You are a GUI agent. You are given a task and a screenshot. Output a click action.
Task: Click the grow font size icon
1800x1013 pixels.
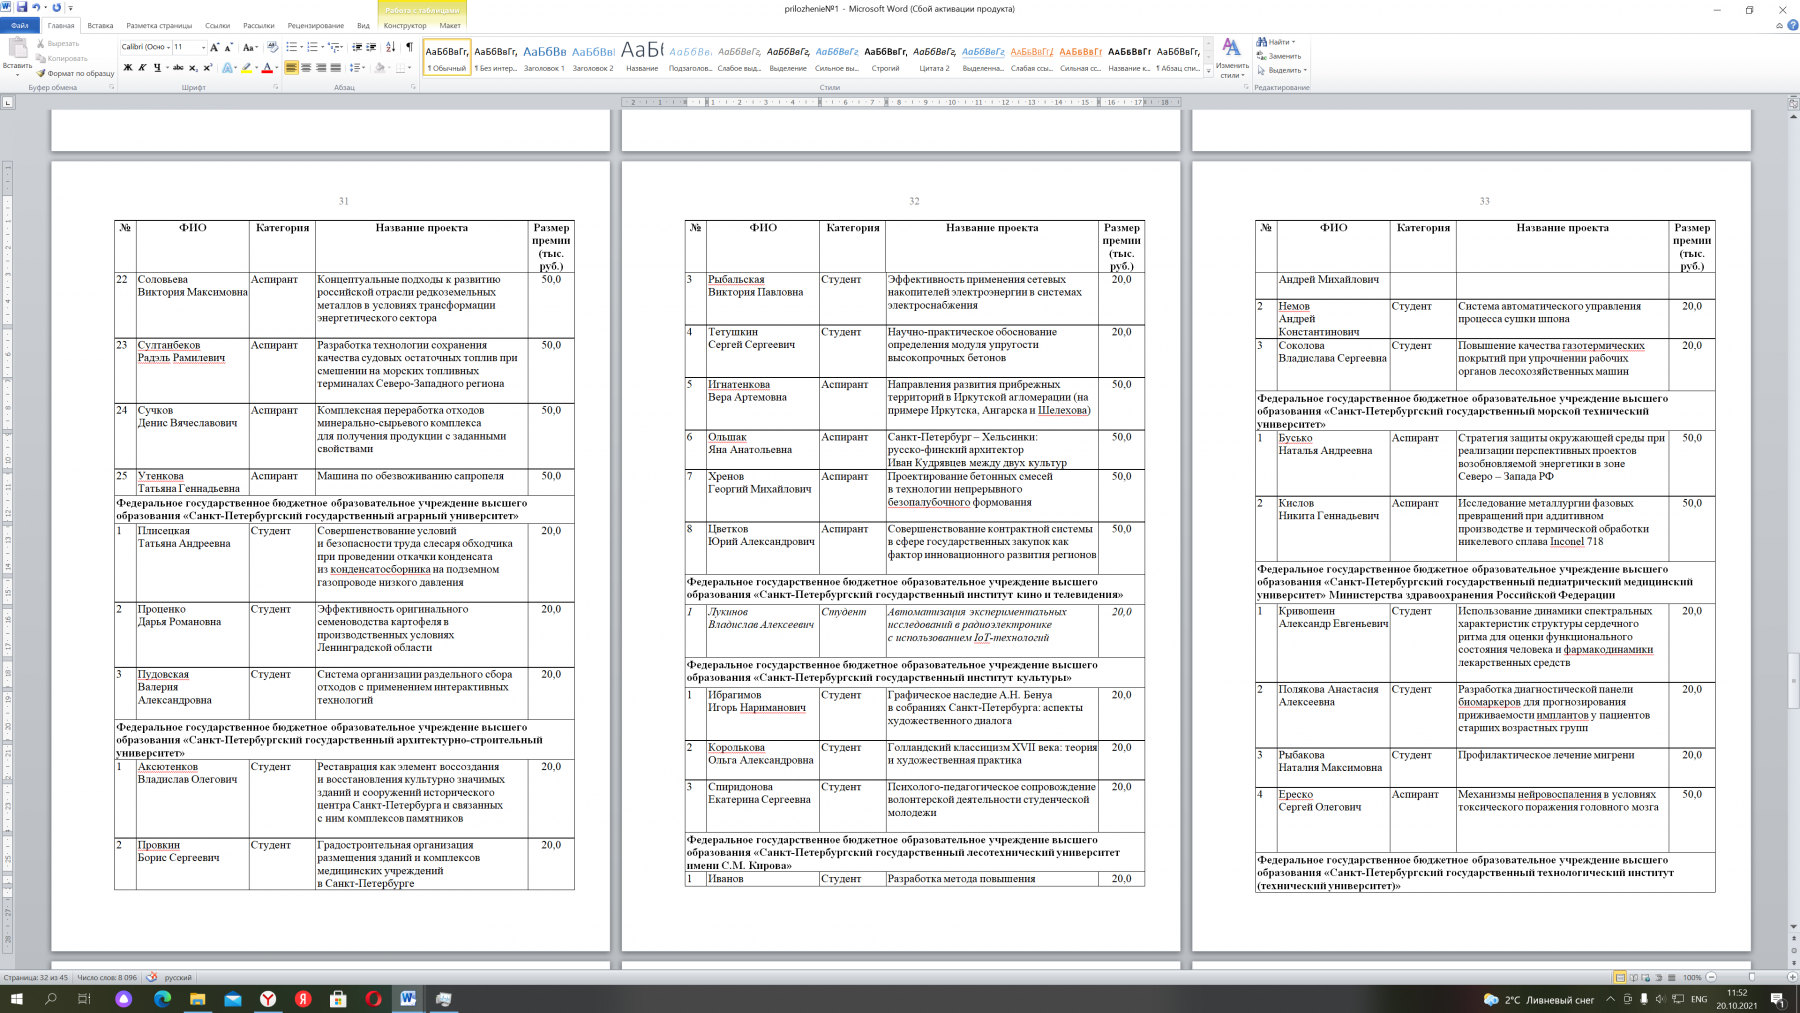[214, 47]
